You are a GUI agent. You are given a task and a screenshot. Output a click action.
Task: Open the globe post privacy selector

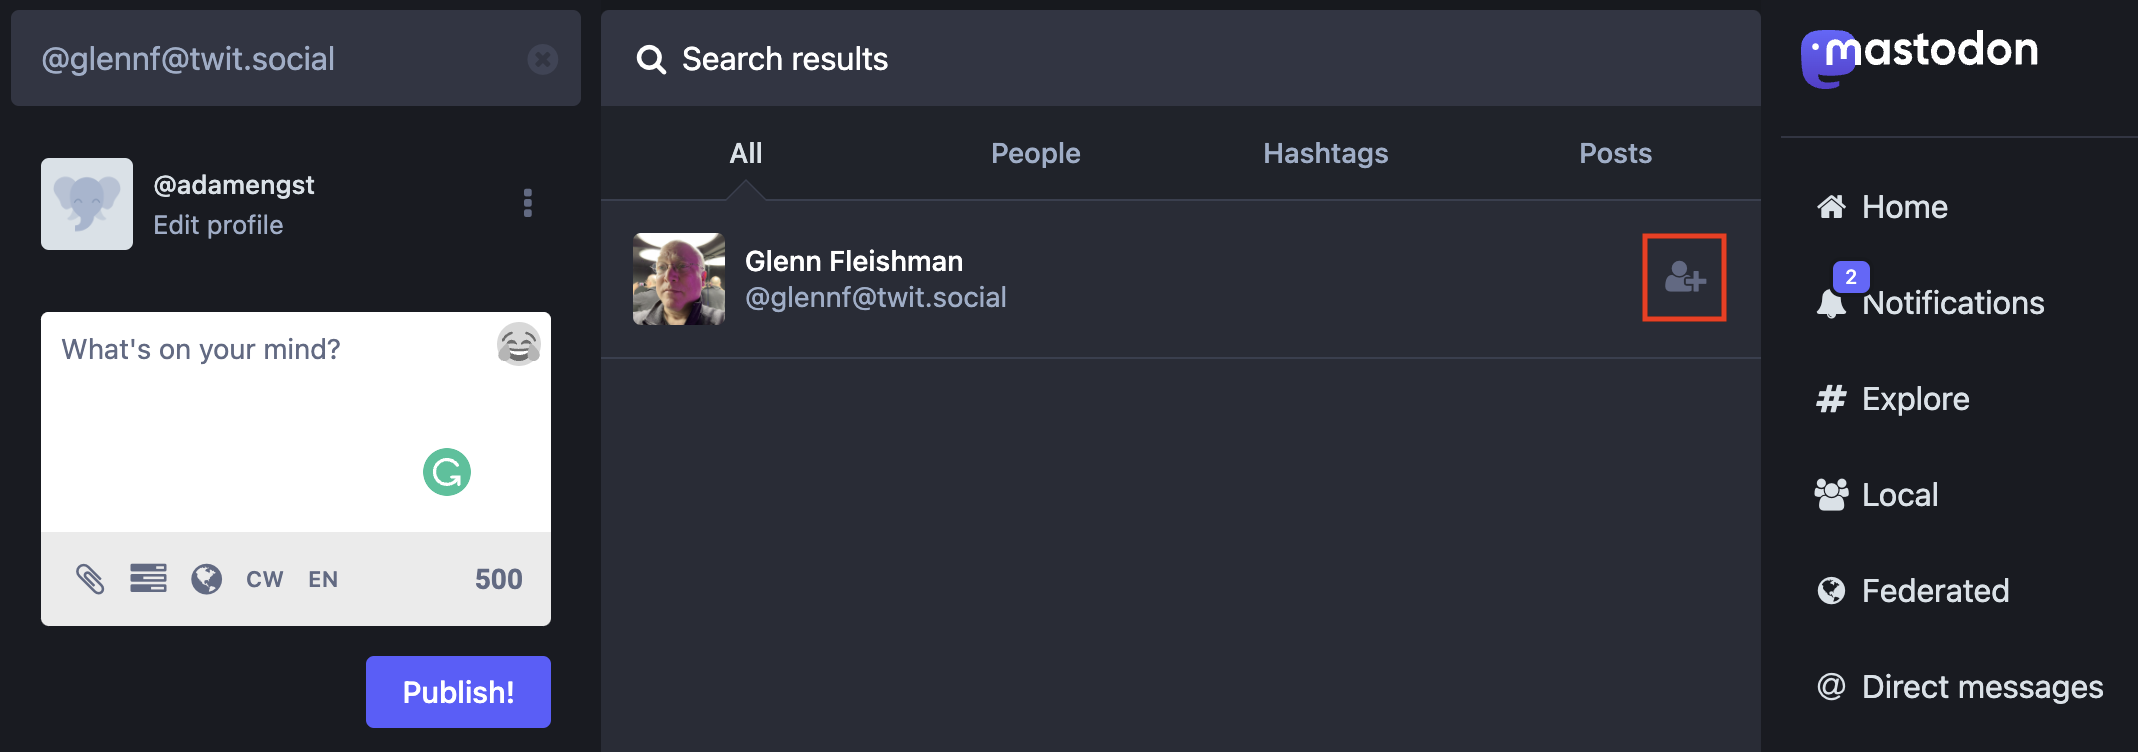pos(207,578)
